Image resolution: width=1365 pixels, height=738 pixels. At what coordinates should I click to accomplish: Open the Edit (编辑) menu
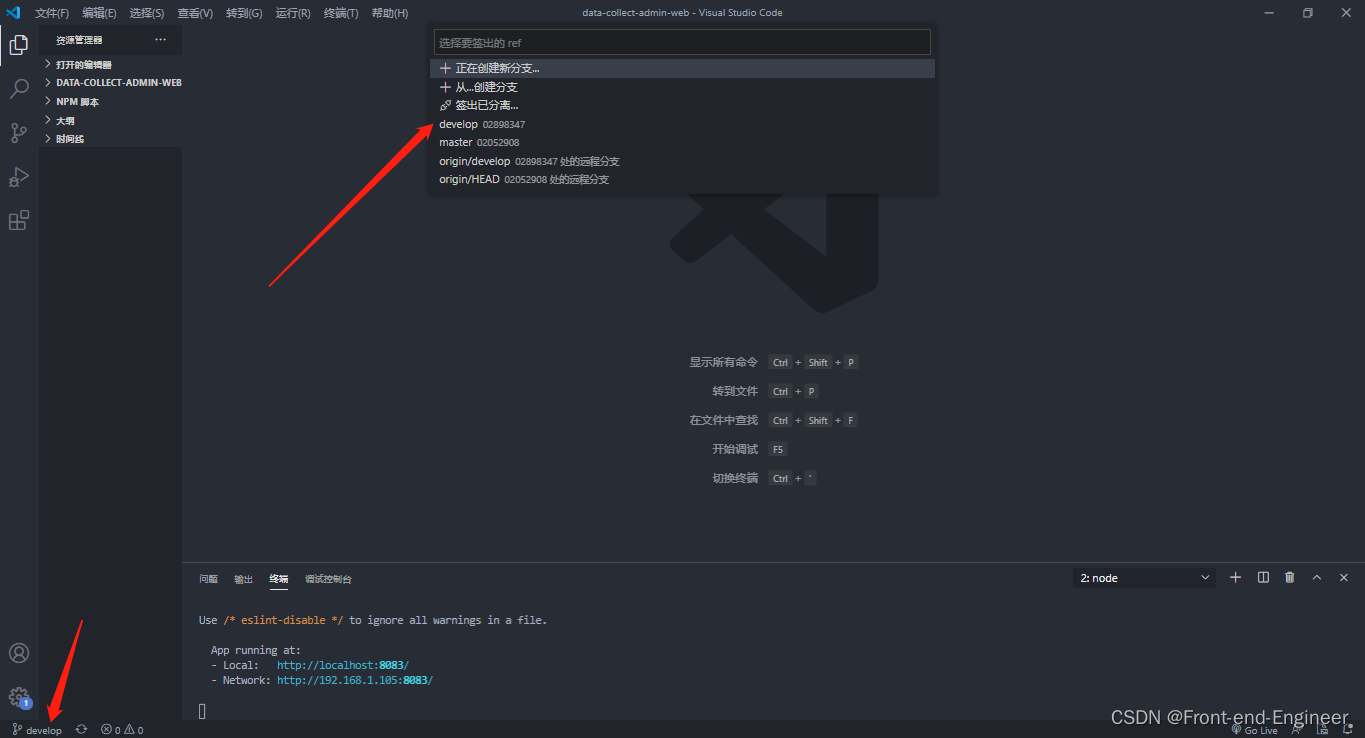tap(99, 13)
